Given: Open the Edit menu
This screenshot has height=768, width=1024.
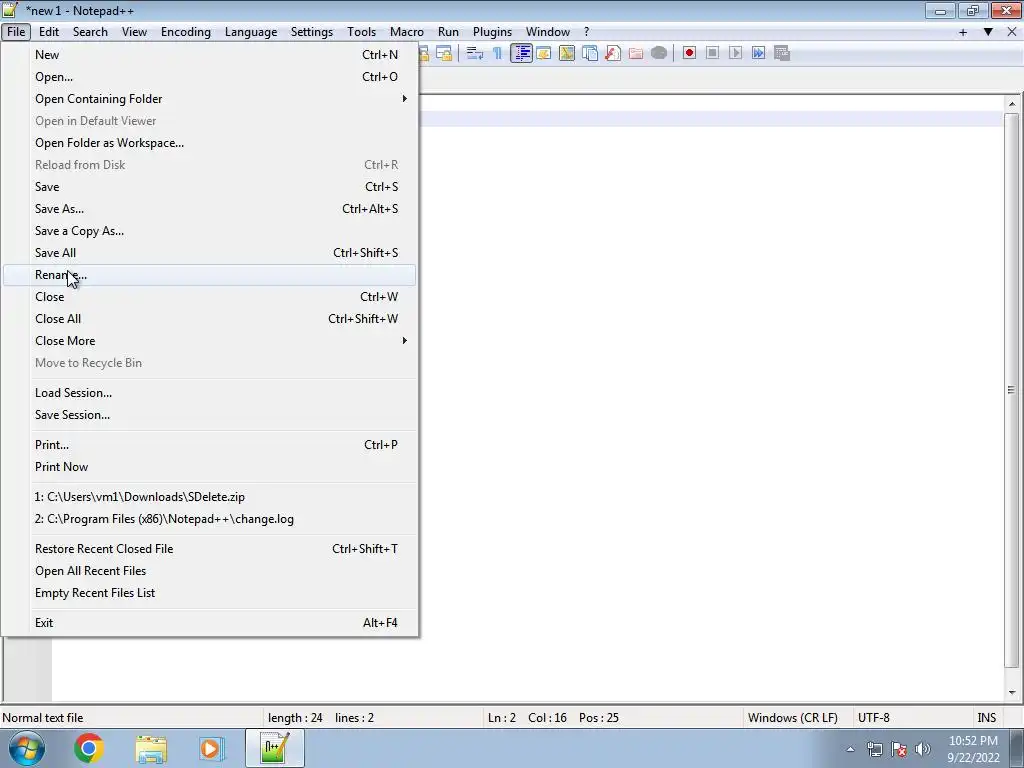Looking at the screenshot, I should point(49,32).
